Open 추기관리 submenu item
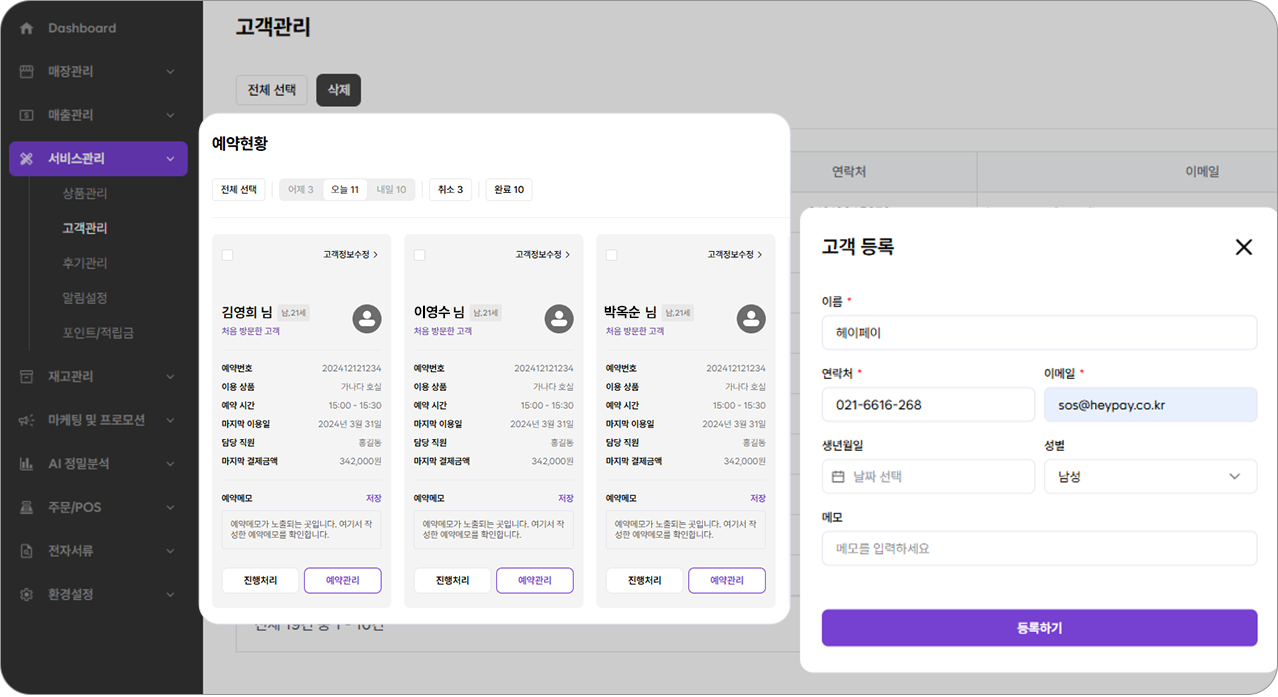This screenshot has height=697, width=1278. pos(84,263)
